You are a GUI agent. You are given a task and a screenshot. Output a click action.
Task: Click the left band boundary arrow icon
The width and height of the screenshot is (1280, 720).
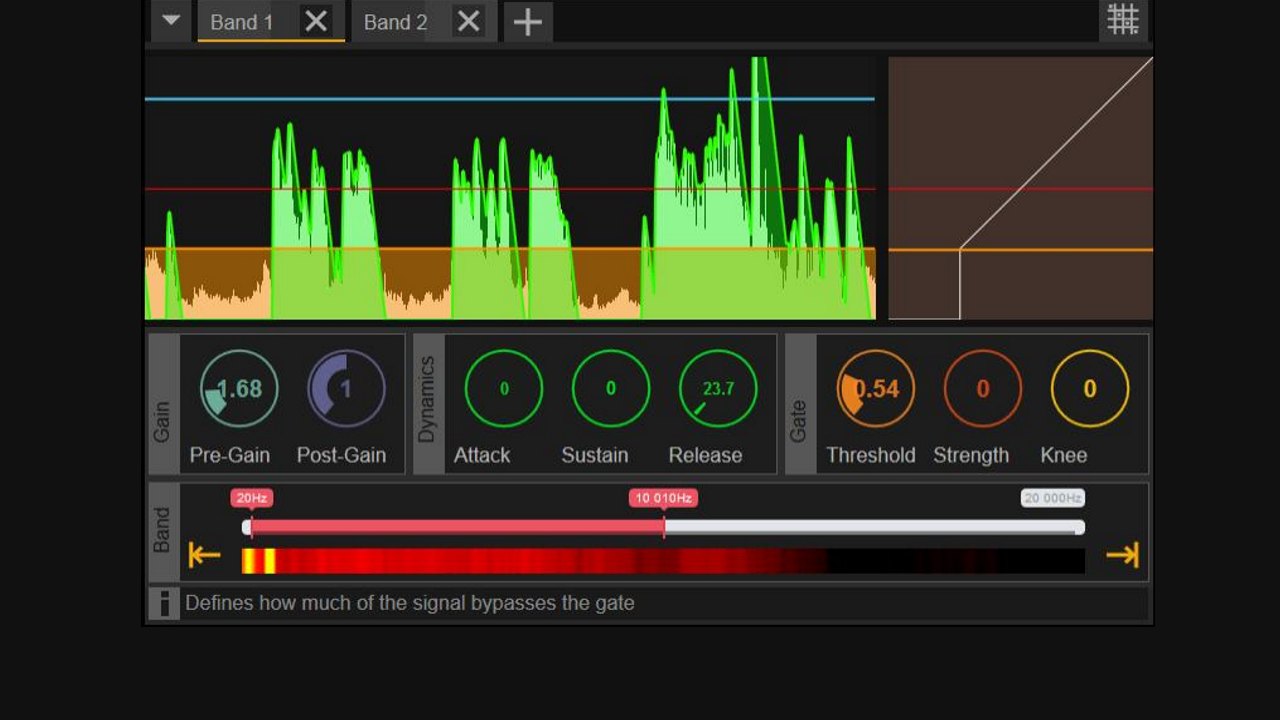[204, 555]
